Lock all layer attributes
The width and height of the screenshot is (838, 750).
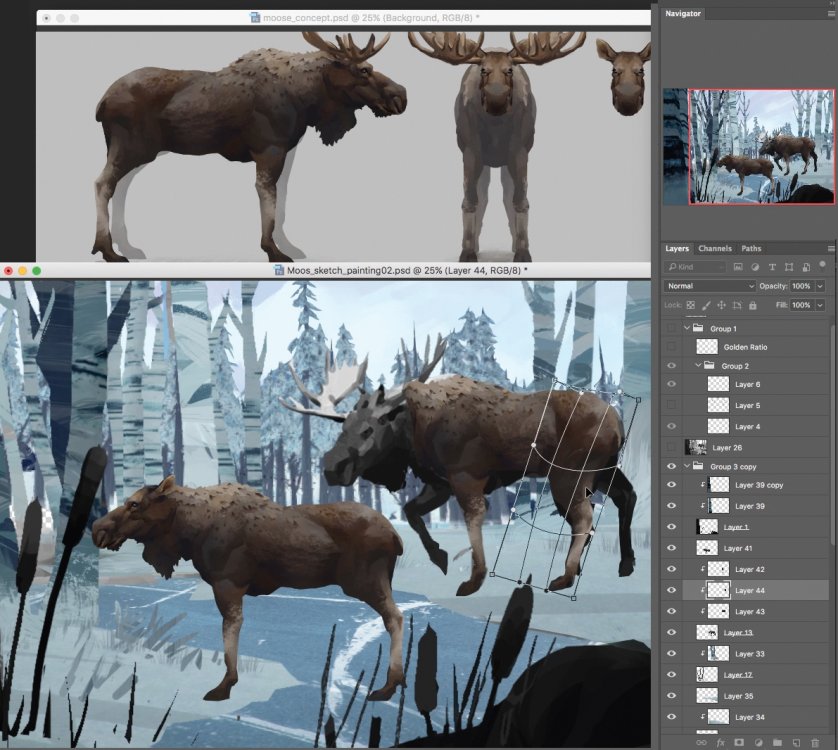[752, 305]
